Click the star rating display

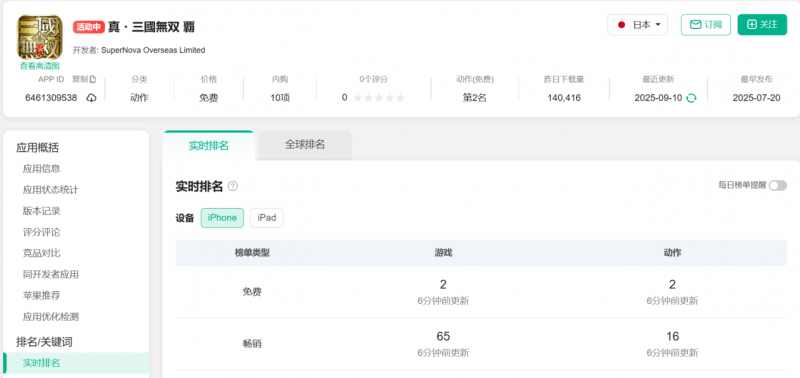[x=379, y=98]
